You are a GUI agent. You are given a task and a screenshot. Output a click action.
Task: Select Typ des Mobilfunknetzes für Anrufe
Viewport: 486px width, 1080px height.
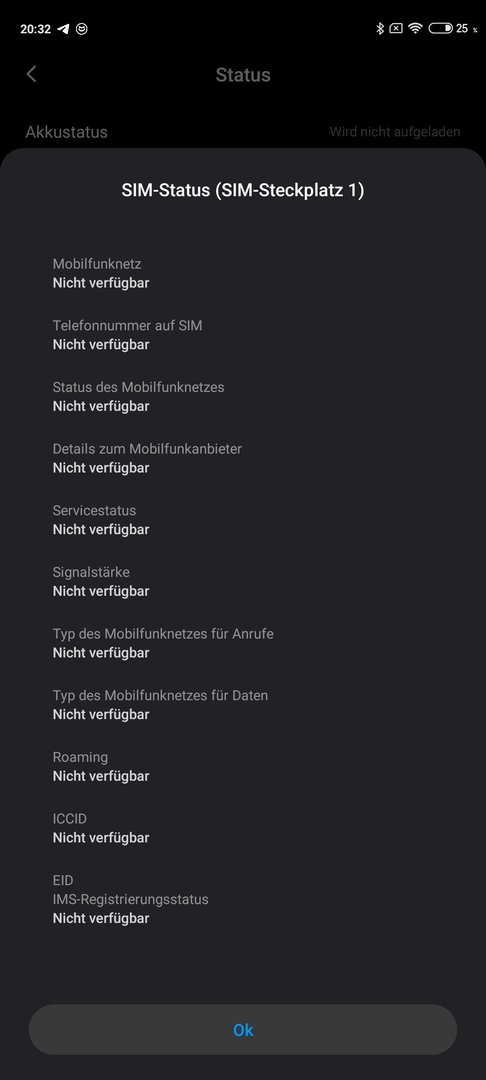tap(243, 643)
